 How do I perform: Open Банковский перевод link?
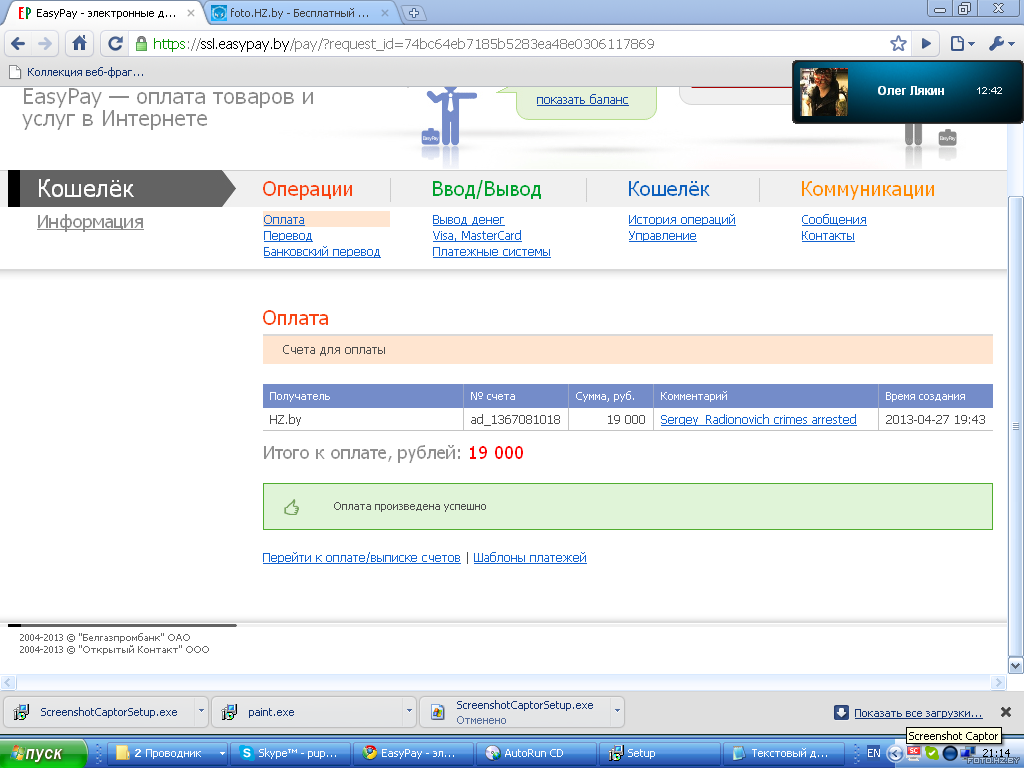pyautogui.click(x=322, y=251)
